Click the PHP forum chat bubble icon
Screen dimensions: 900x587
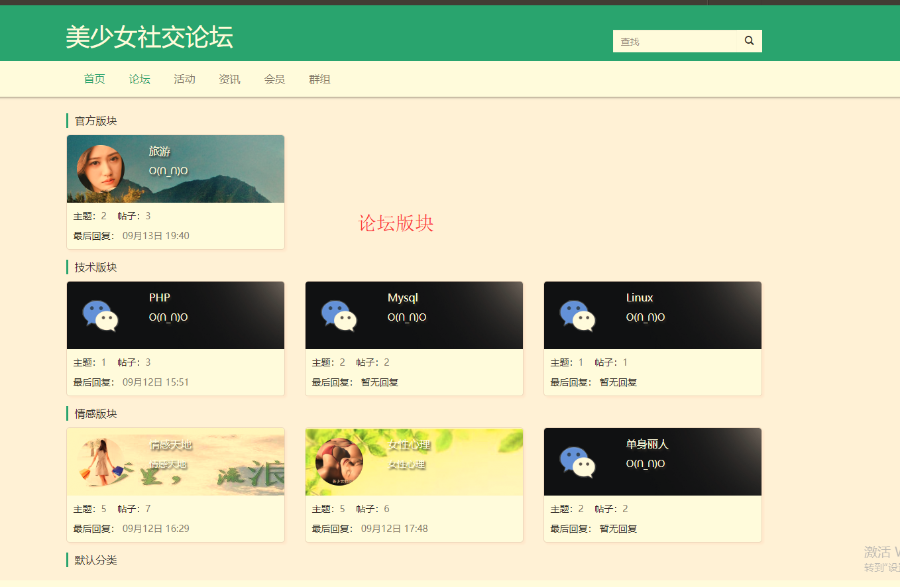pos(100,315)
